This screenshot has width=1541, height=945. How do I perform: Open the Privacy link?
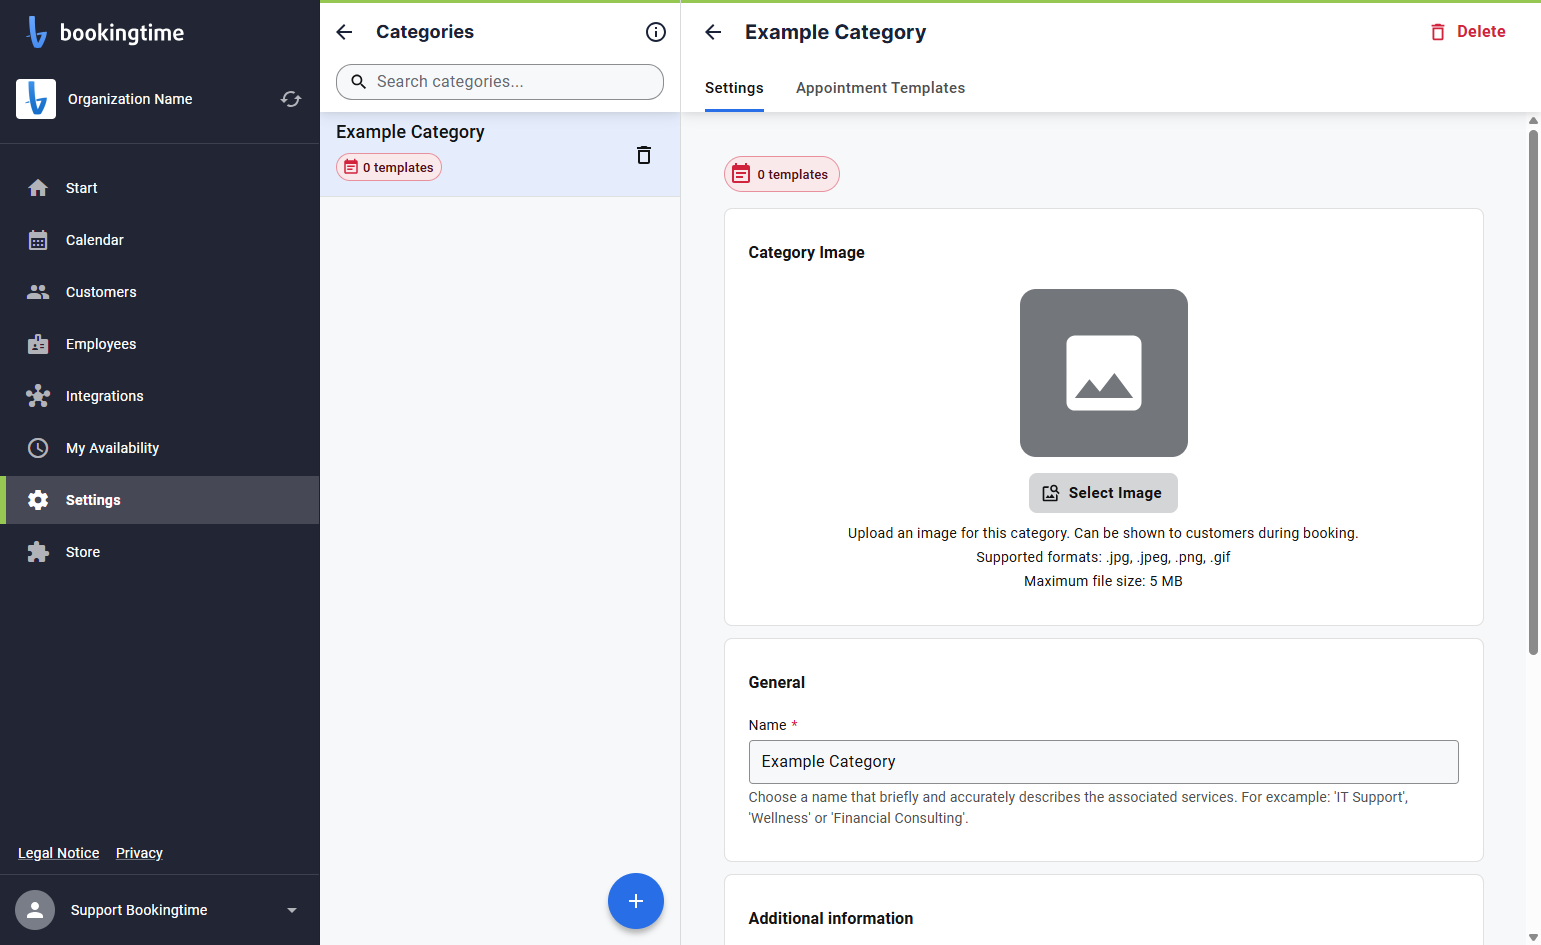(139, 853)
